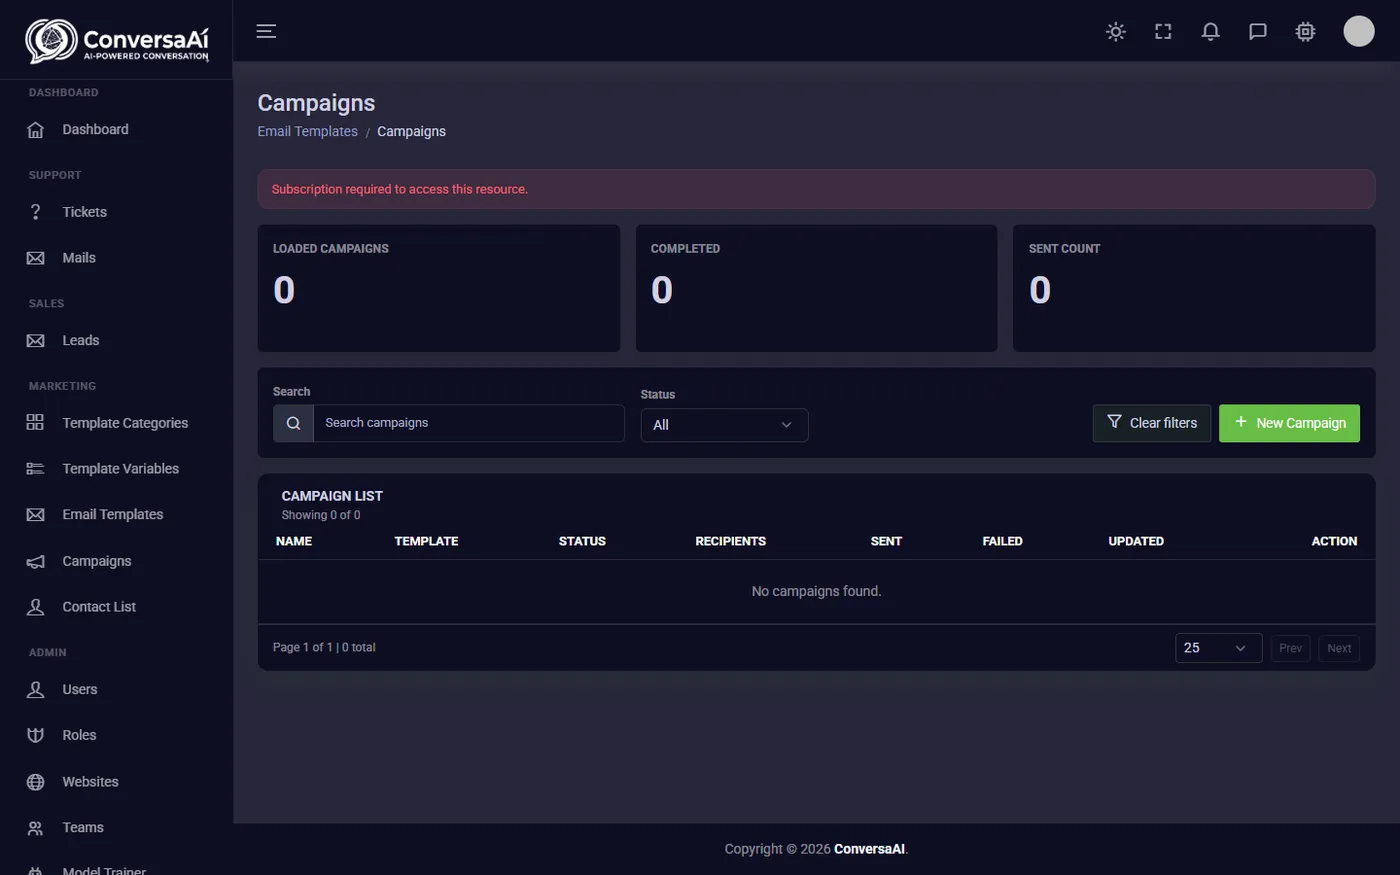1400x875 pixels.
Task: Click the ConversaAI logo
Action: (x=117, y=41)
